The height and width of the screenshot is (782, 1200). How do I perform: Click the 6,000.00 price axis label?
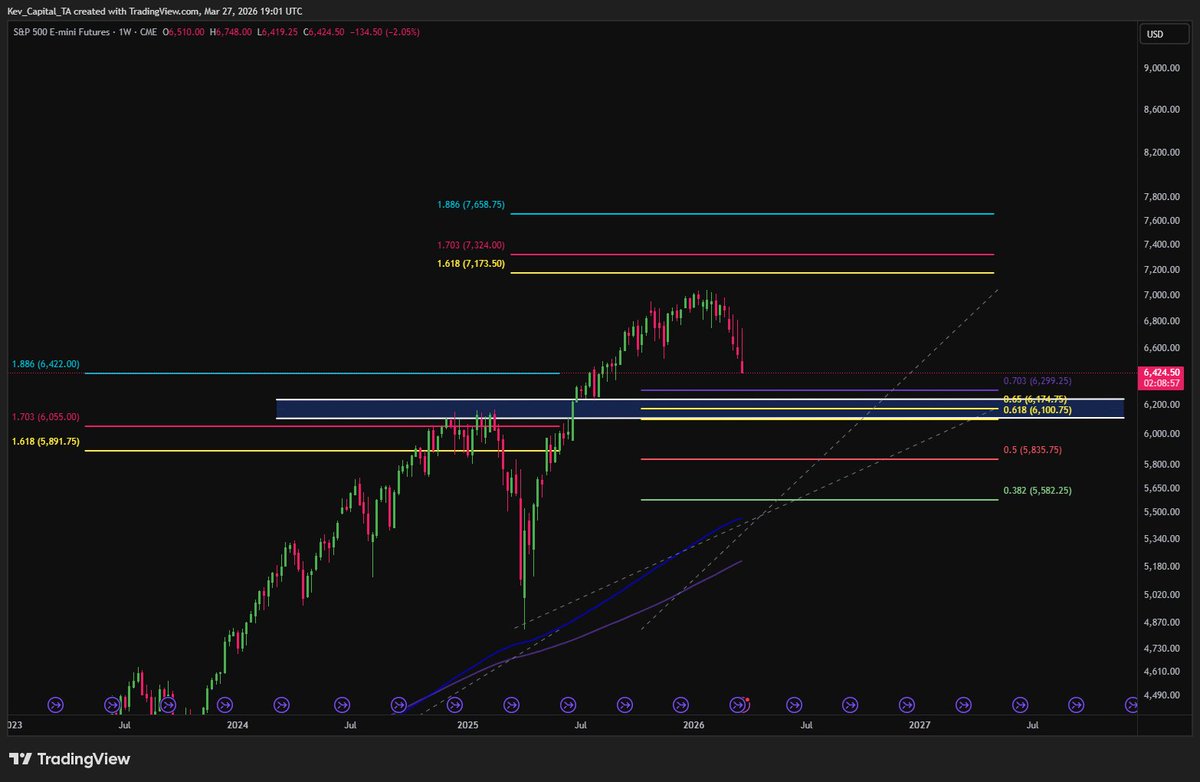[x=1160, y=434]
